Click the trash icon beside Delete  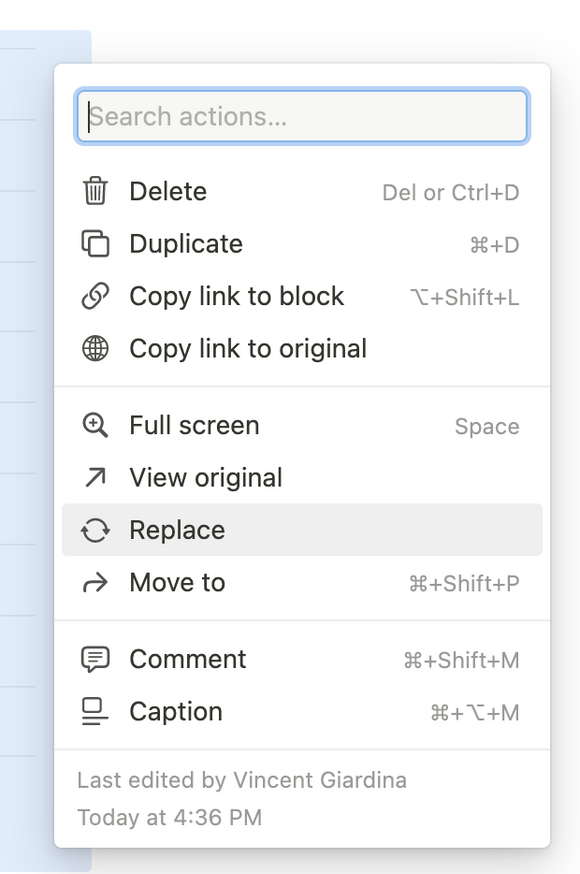coord(95,191)
